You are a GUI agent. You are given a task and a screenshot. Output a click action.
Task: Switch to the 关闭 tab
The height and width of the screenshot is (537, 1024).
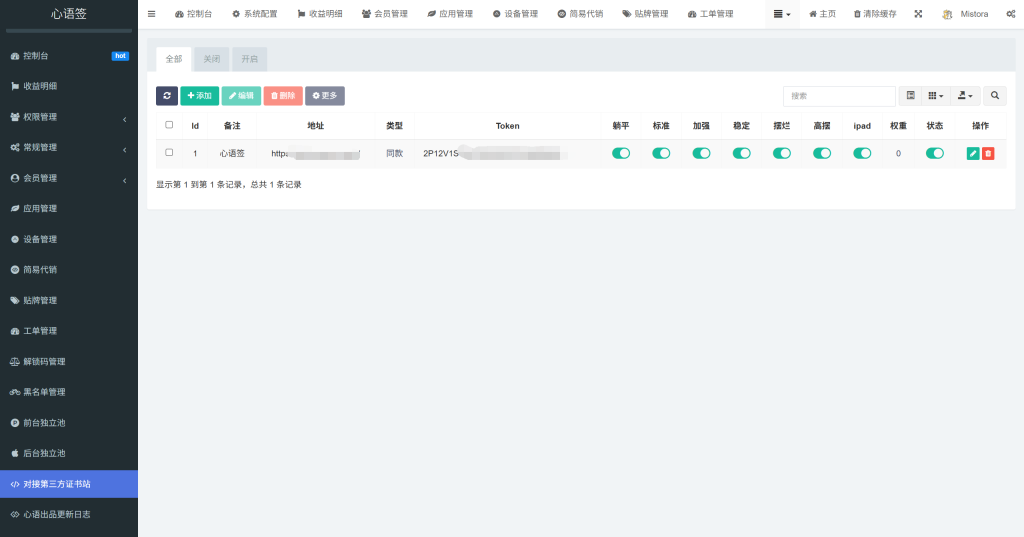[x=212, y=59]
